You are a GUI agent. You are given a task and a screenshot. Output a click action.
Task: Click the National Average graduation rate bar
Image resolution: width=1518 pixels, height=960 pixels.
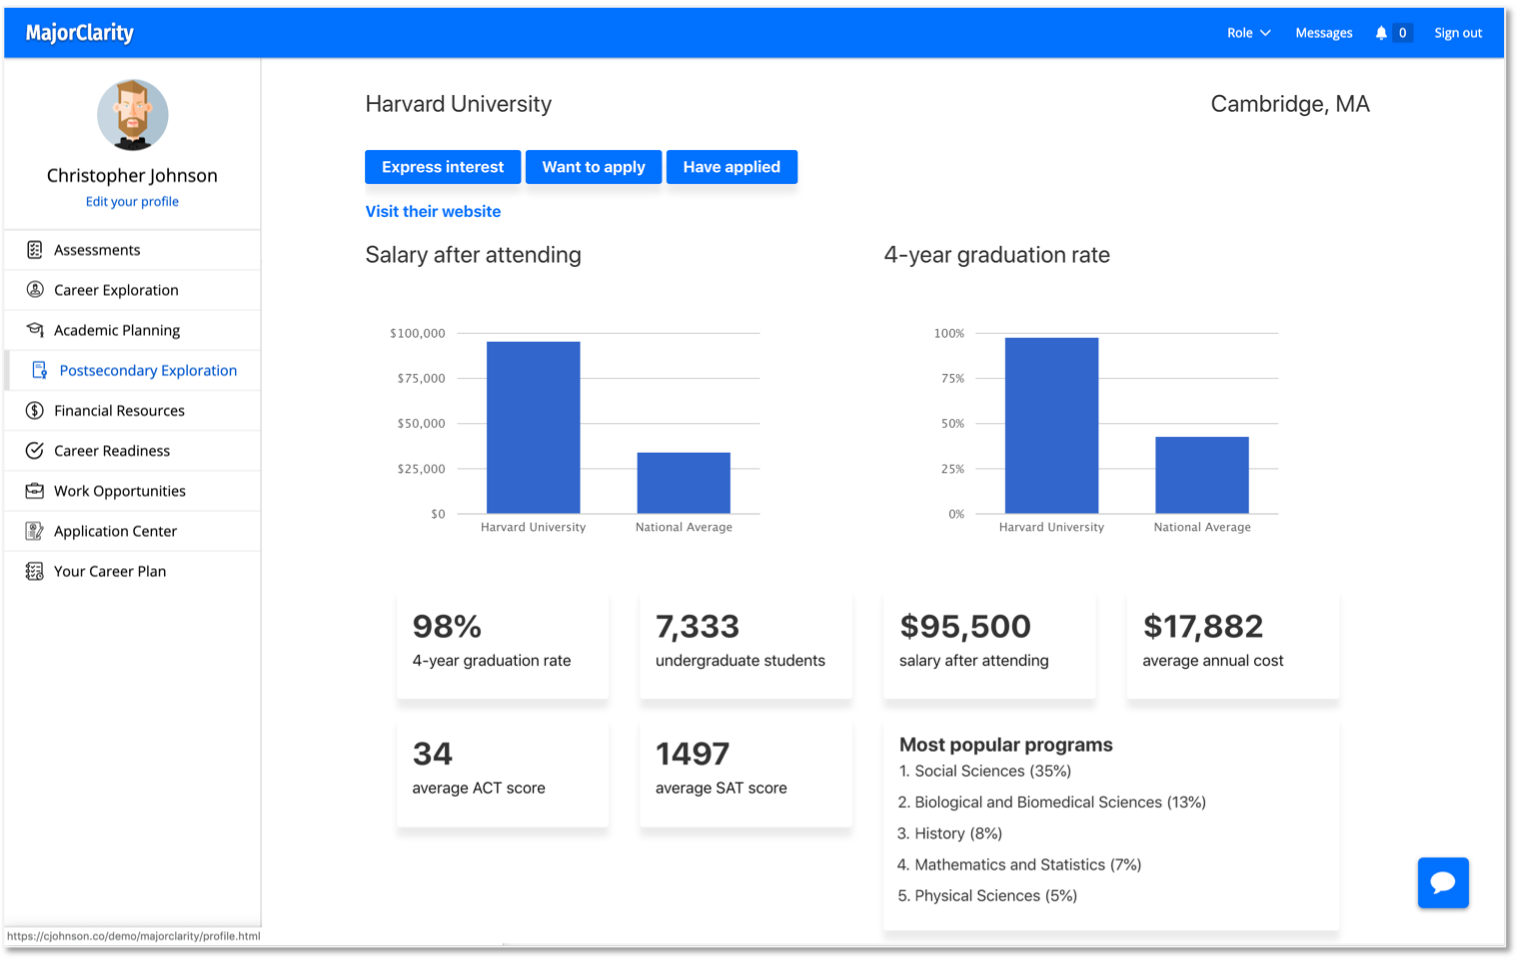(1202, 475)
